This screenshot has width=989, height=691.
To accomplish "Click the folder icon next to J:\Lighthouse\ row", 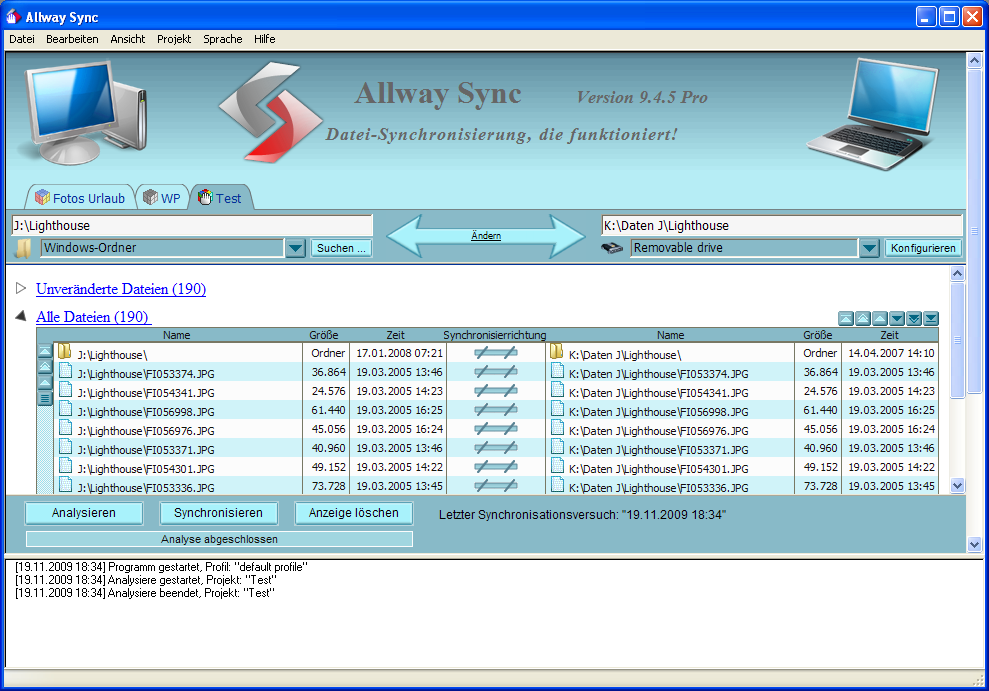I will pyautogui.click(x=64, y=353).
